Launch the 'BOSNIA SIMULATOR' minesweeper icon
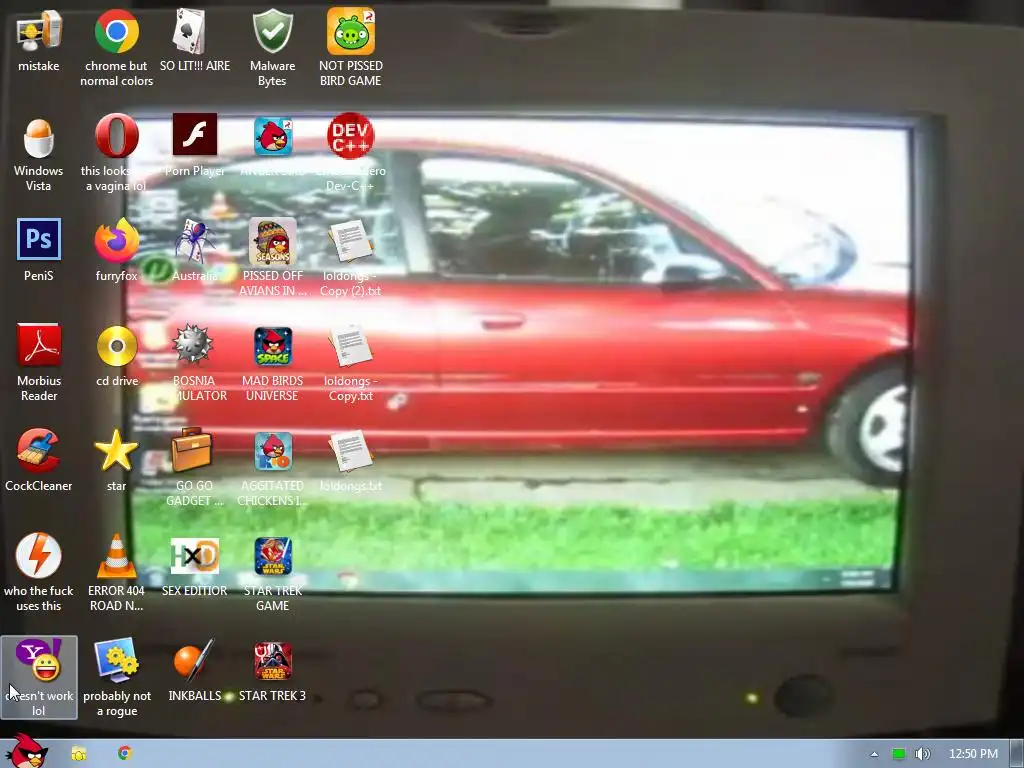The image size is (1024, 768). (x=193, y=344)
